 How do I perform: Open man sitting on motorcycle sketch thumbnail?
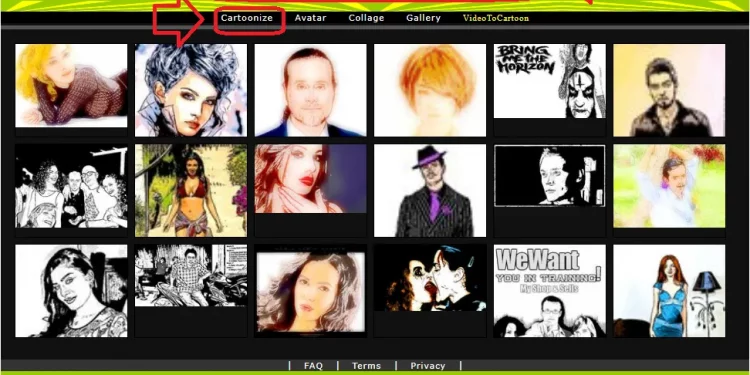coord(191,276)
